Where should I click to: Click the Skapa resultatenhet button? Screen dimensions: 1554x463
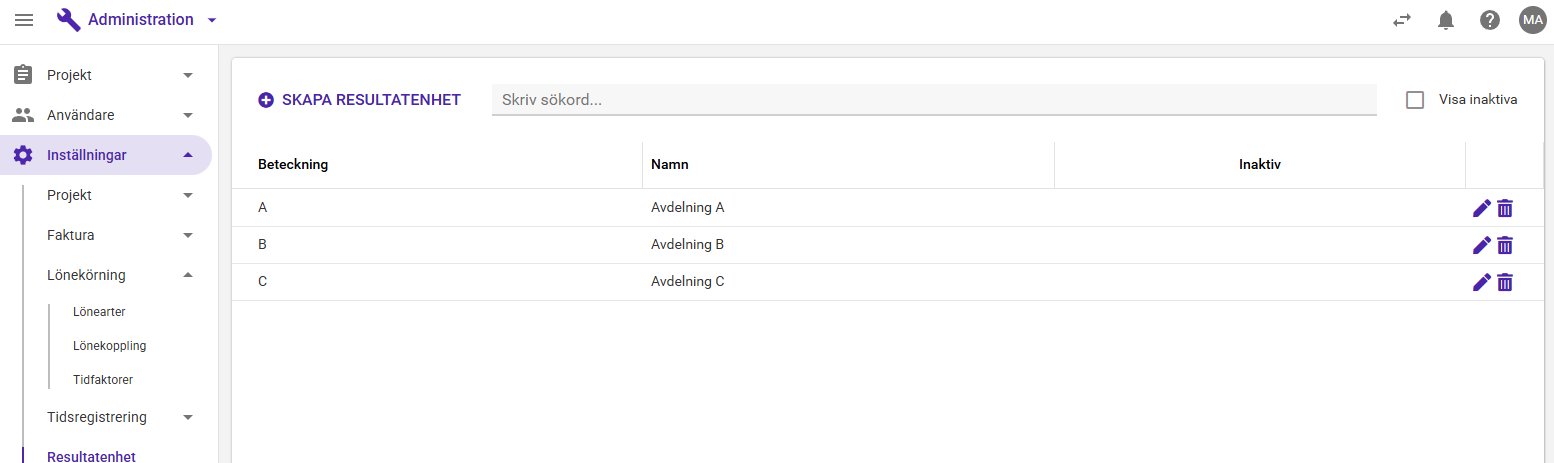point(360,100)
